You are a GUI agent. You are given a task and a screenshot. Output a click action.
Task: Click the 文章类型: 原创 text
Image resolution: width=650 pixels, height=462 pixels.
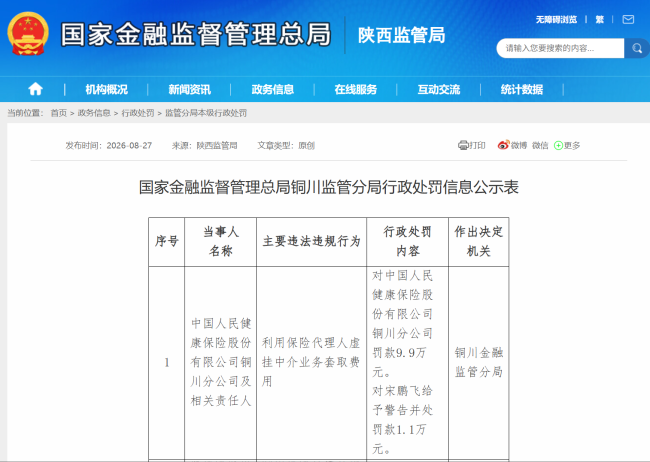(286, 146)
